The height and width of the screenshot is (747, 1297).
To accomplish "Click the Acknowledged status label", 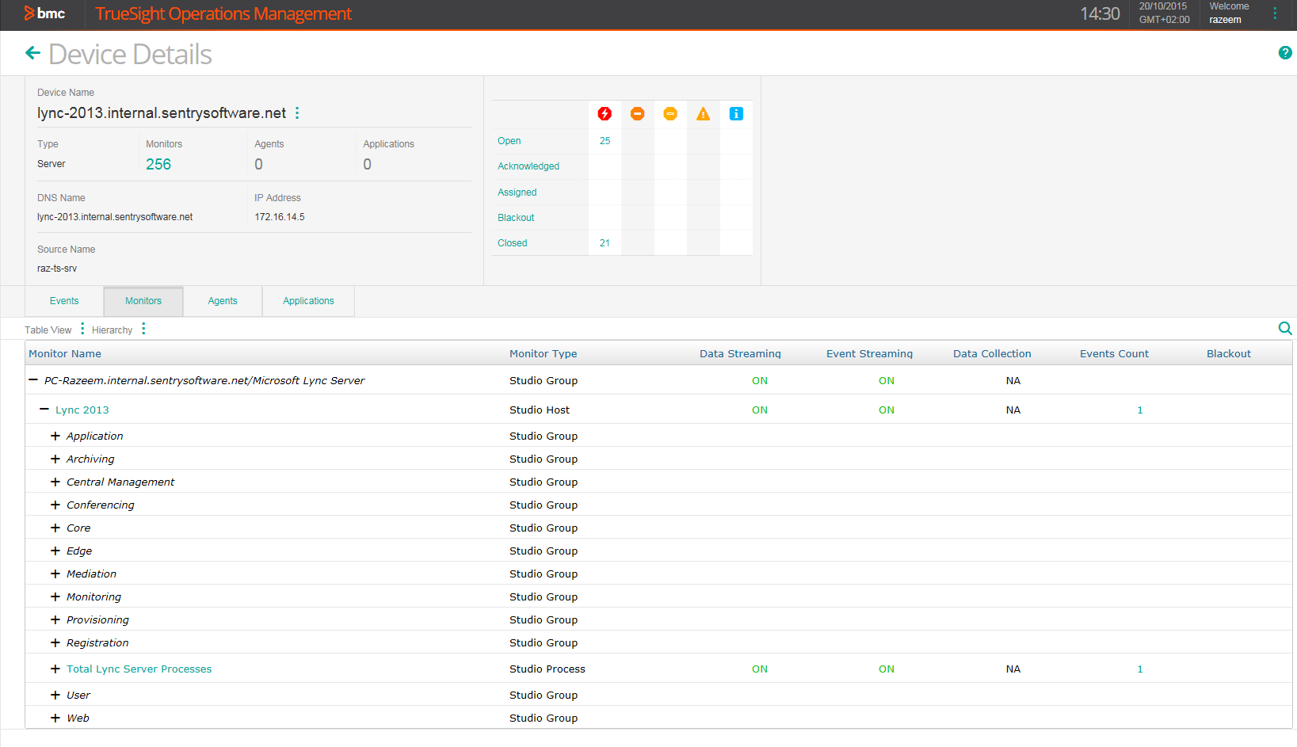I will coord(528,166).
